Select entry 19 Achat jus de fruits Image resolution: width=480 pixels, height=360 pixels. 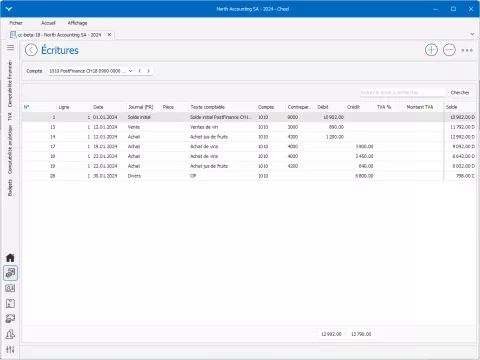coord(249,166)
